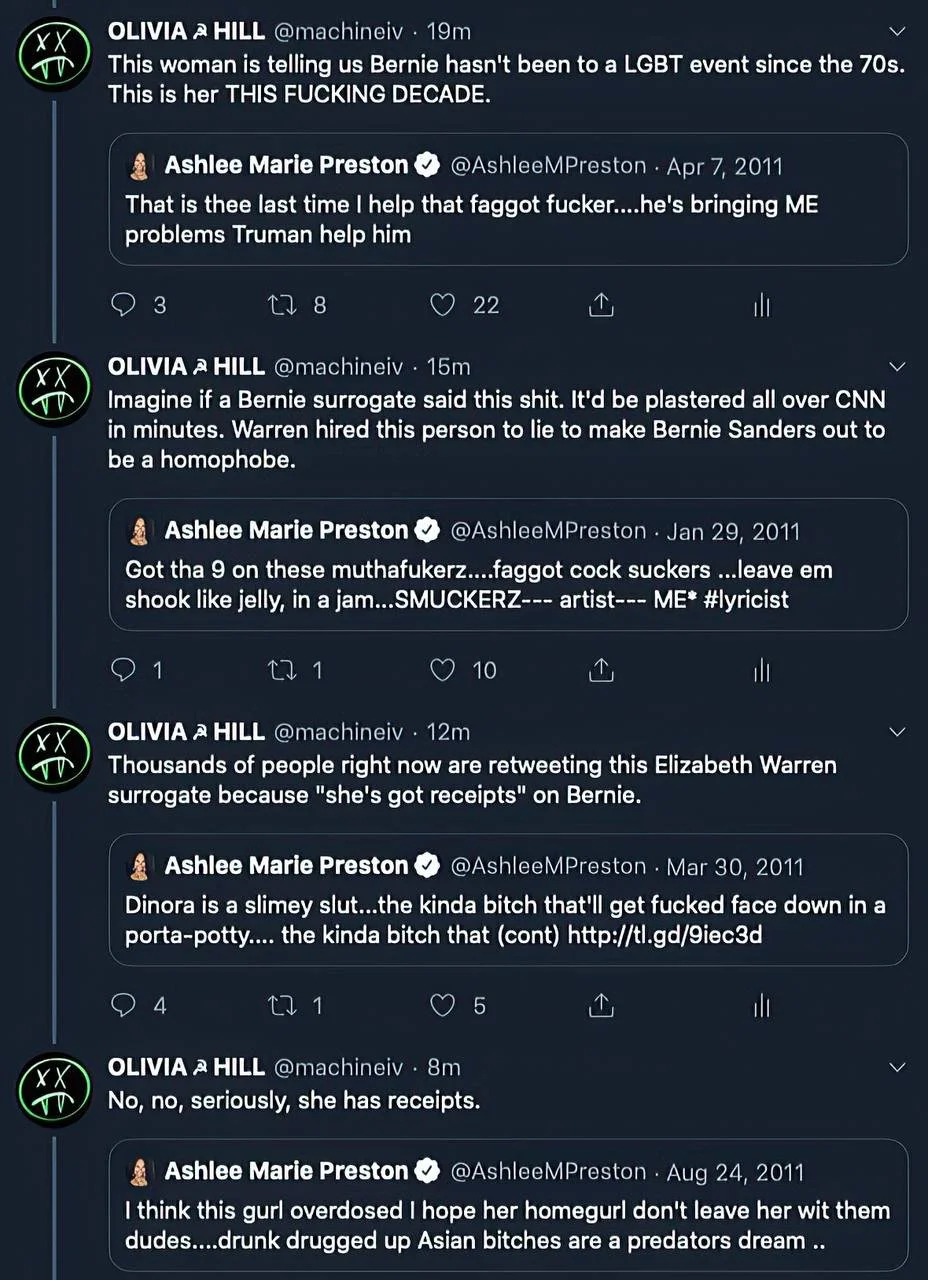Open the chevron menu on the 15m tweet
The image size is (928, 1280).
tap(897, 366)
